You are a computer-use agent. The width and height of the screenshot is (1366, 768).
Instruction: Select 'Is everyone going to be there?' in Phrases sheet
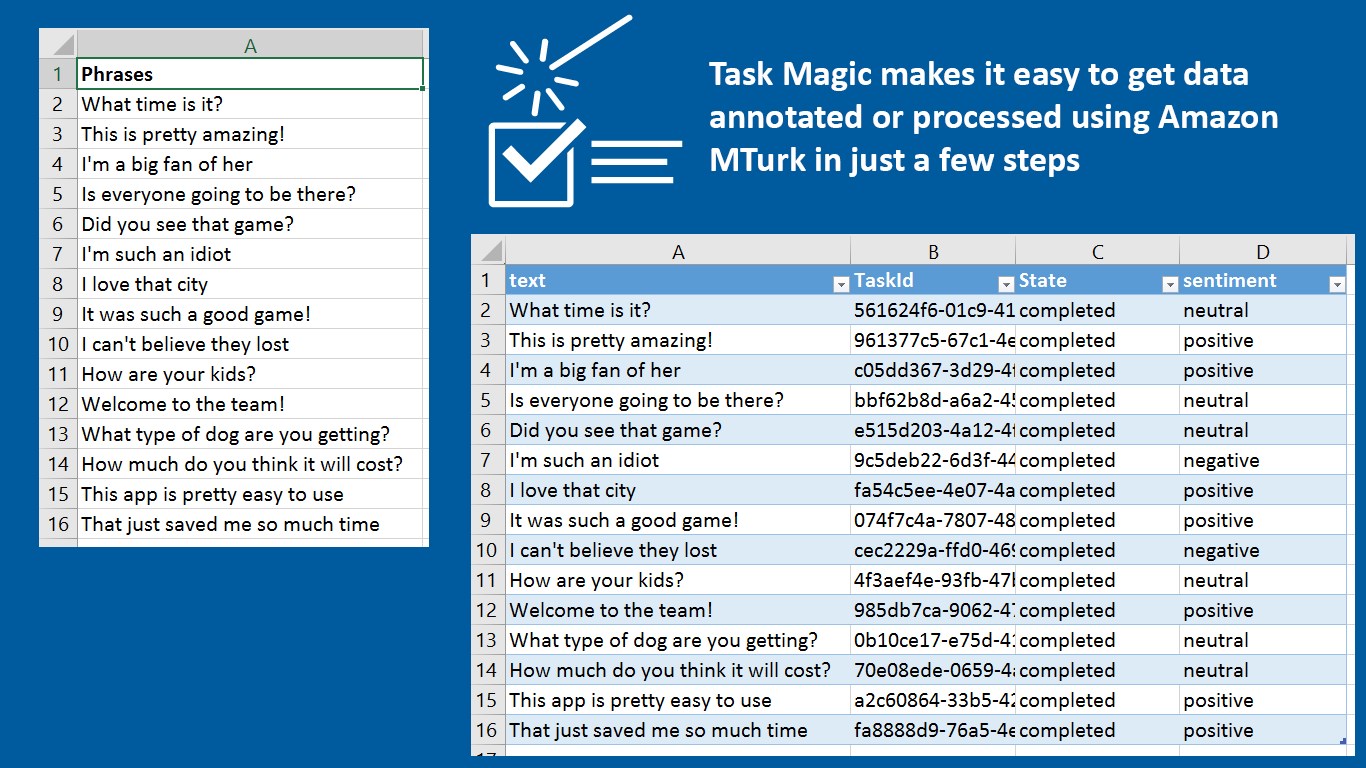tap(250, 194)
